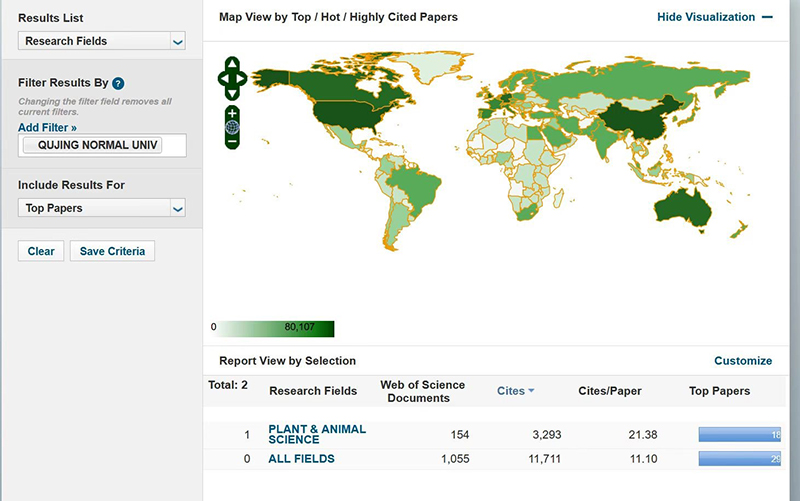Screen dimensions: 800x501
Task: Open Customize report options
Action: 742,361
